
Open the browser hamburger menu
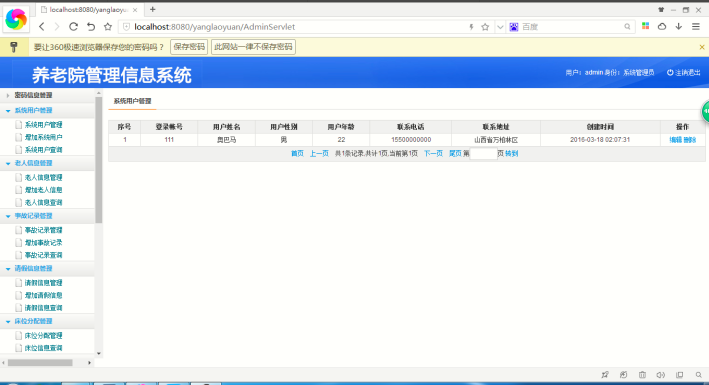pos(696,27)
